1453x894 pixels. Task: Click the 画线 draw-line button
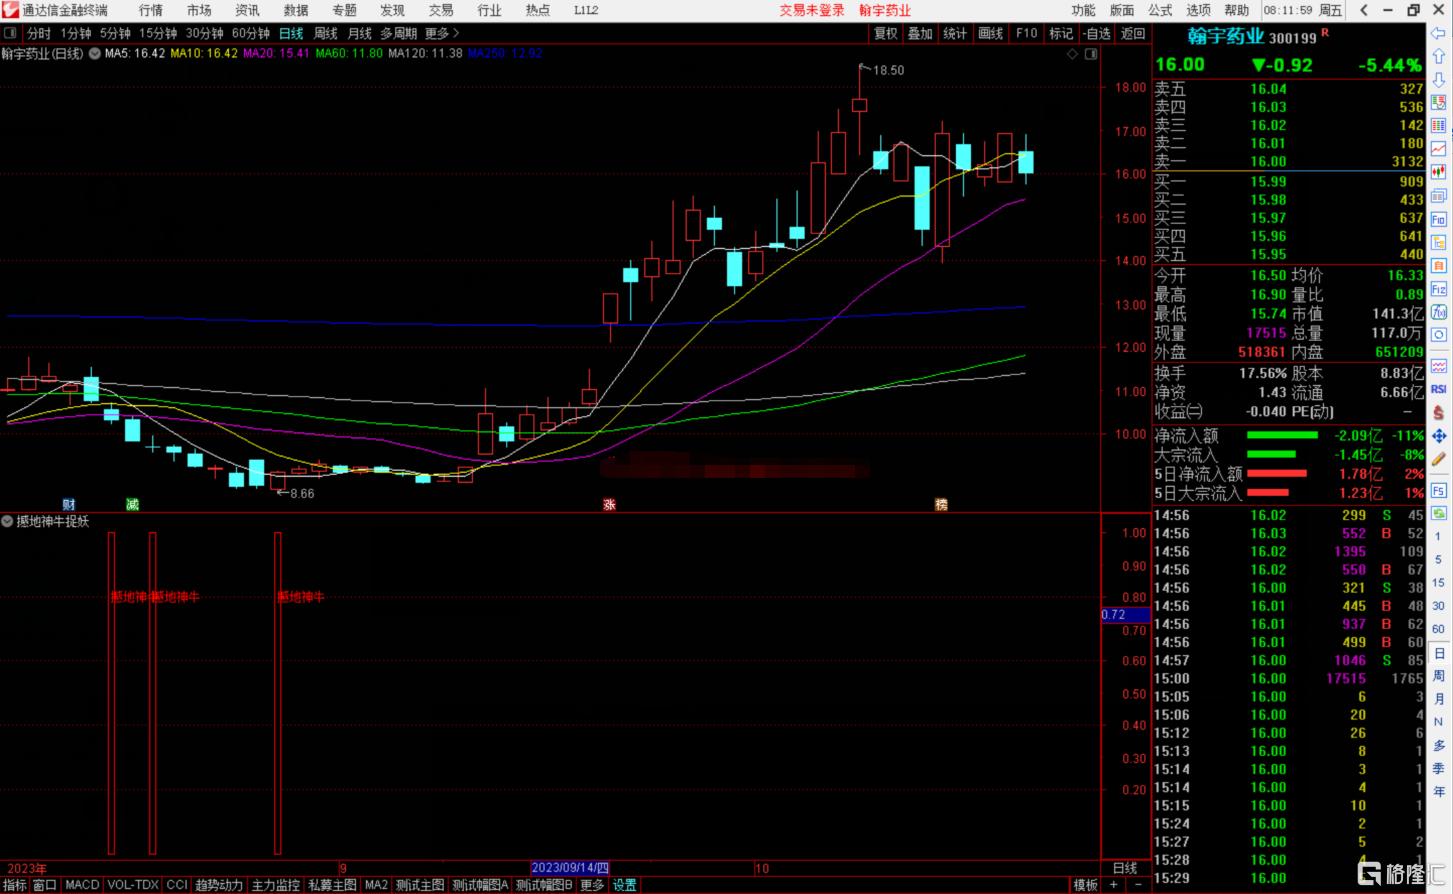tap(991, 33)
